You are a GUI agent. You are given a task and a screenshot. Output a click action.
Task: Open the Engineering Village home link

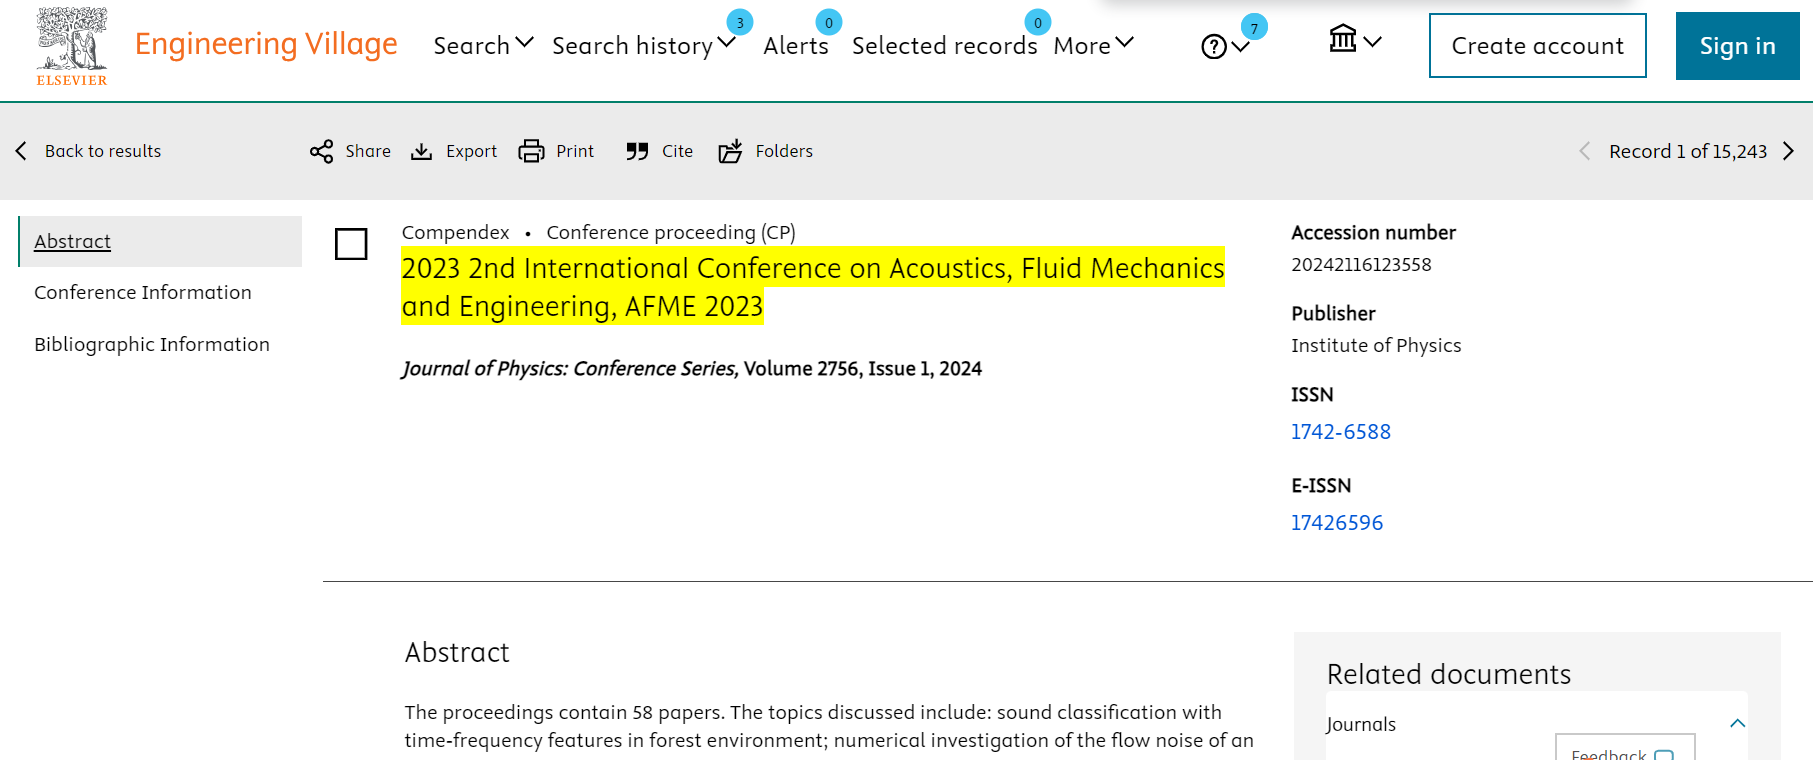point(266,44)
